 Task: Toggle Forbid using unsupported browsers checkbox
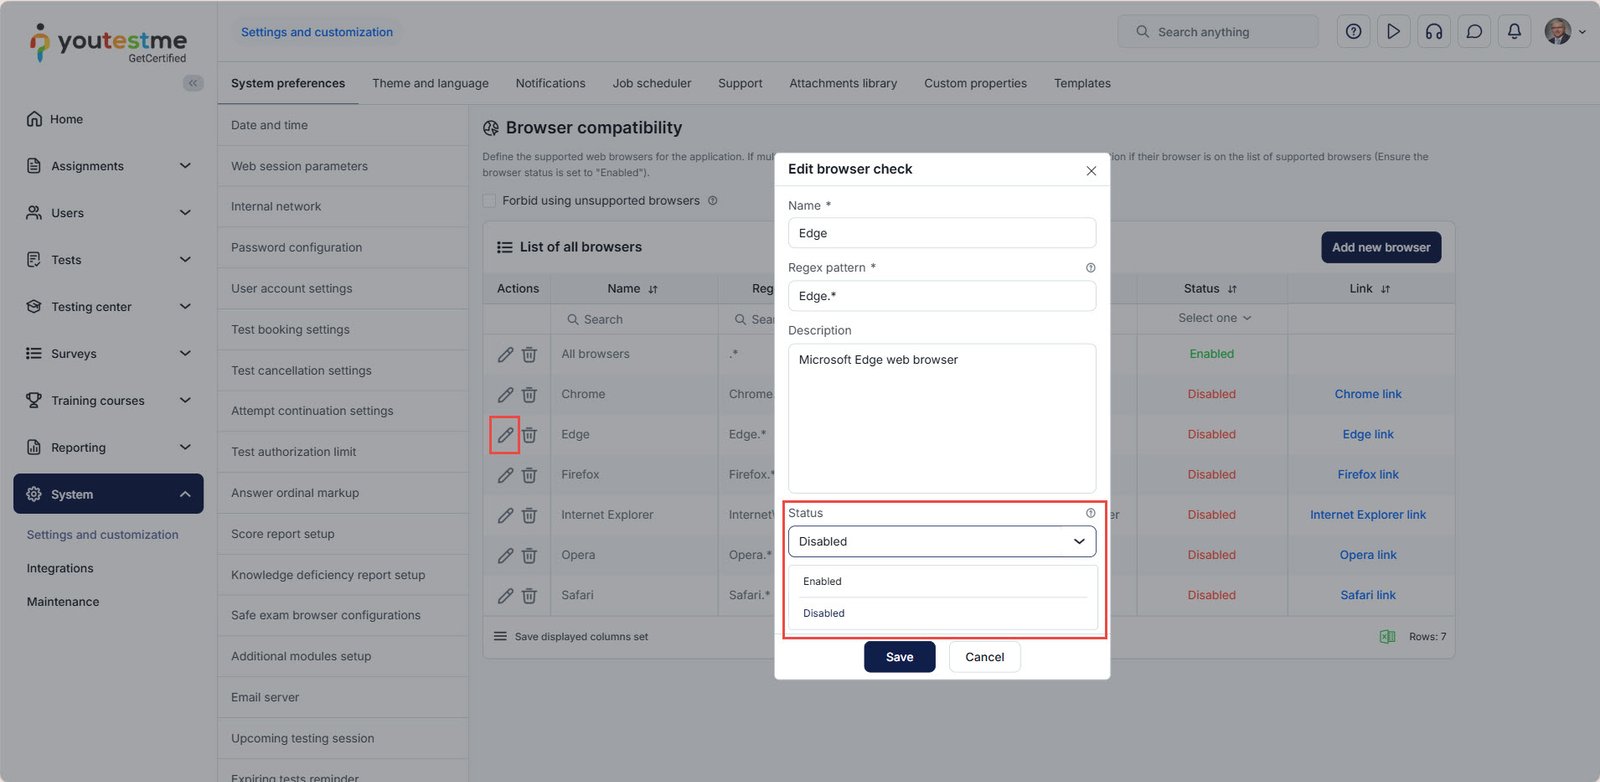[x=490, y=201]
